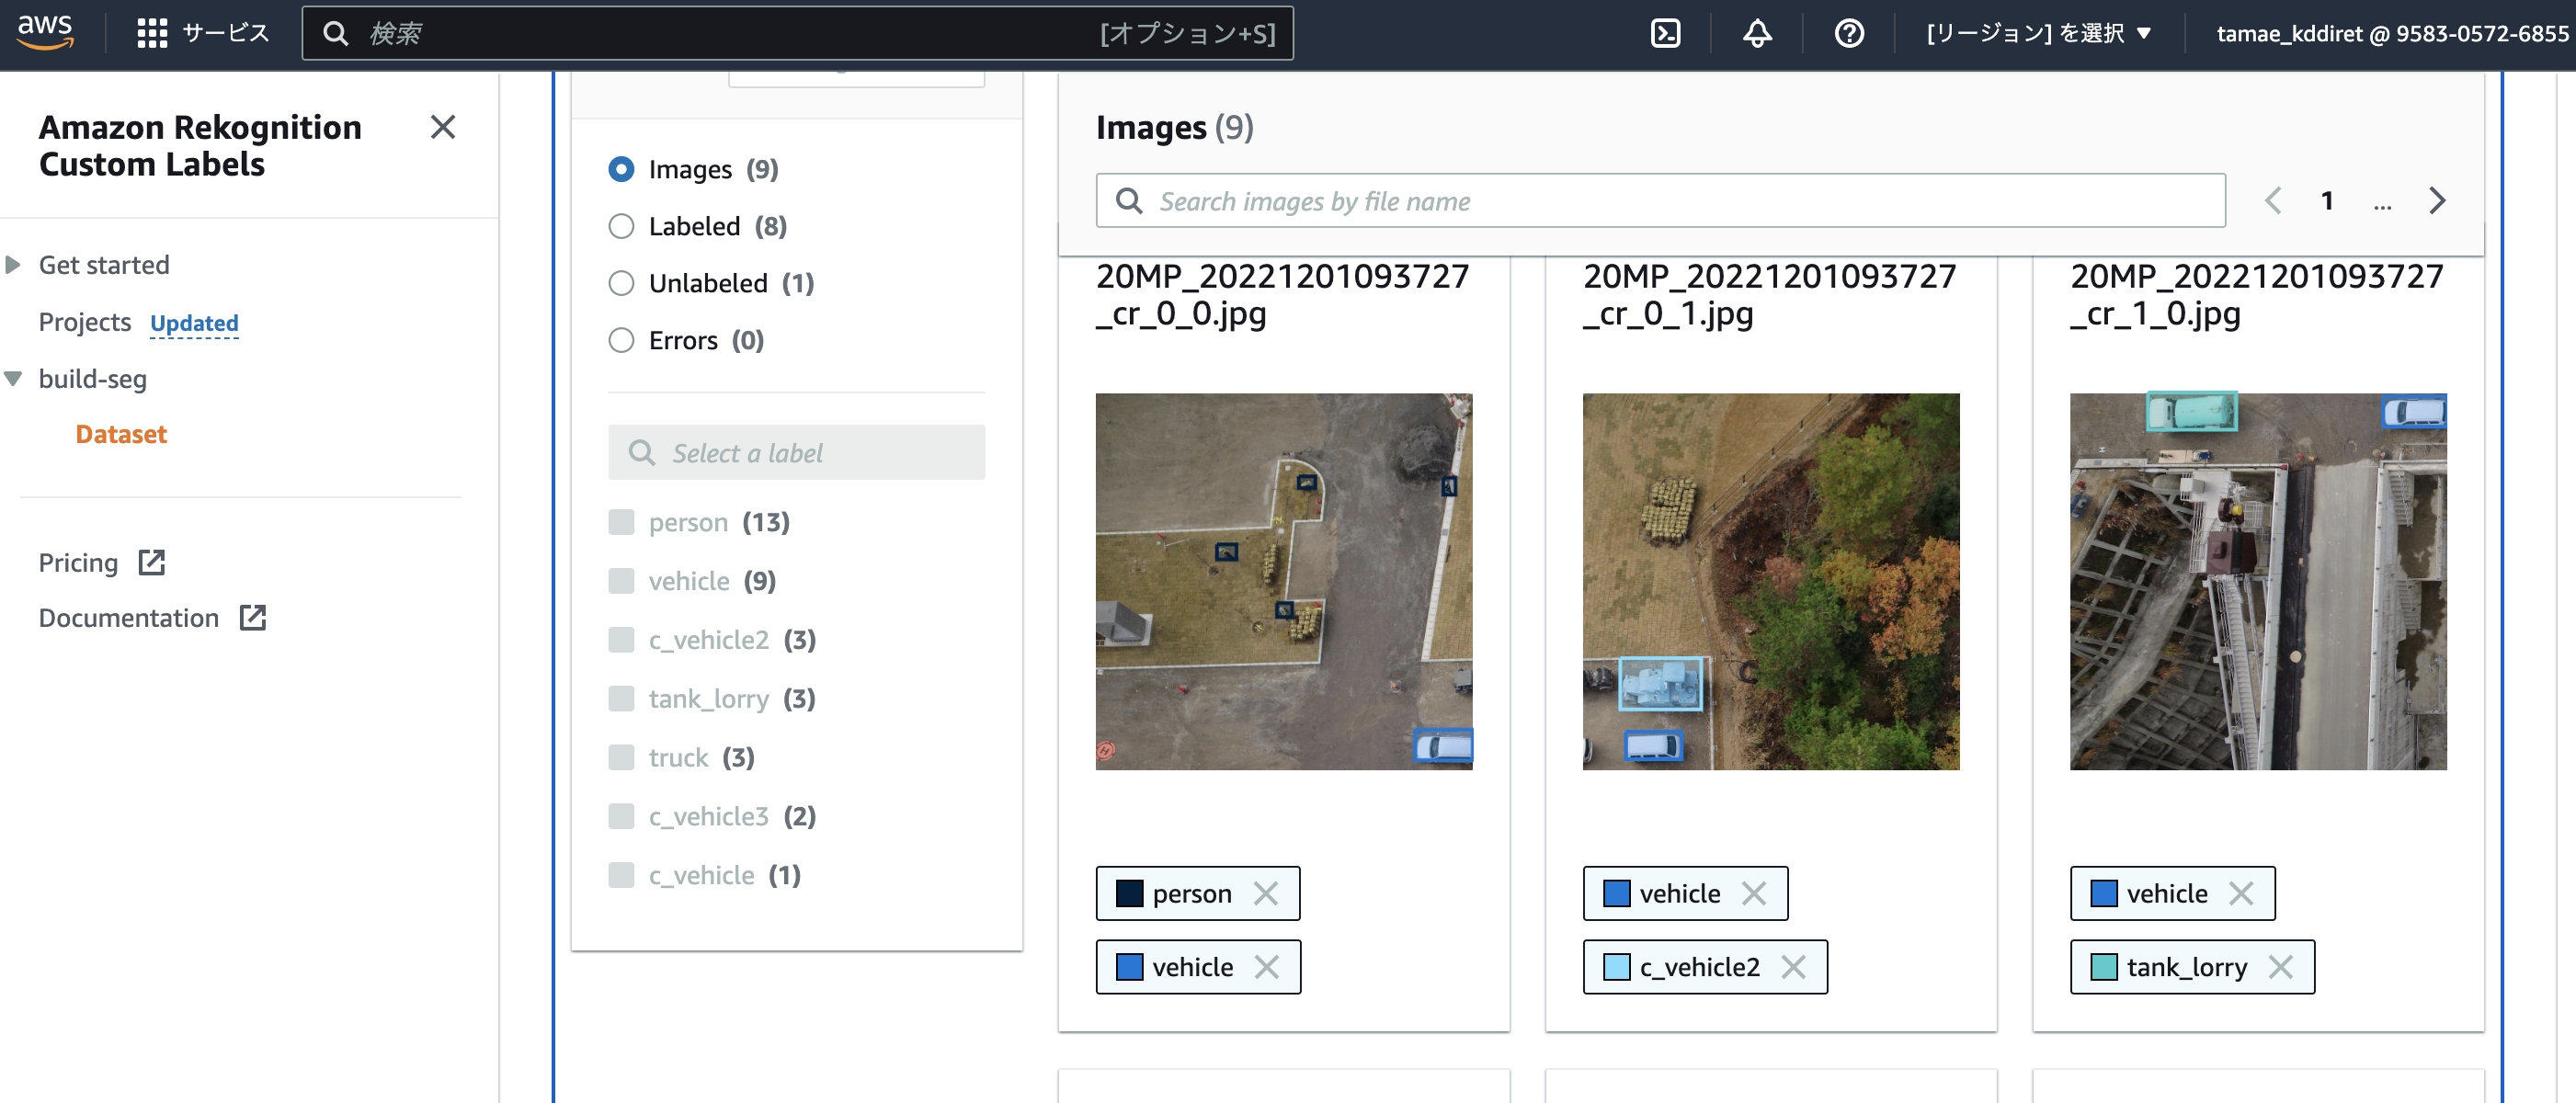
Task: Open the notifications bell
Action: [1757, 34]
